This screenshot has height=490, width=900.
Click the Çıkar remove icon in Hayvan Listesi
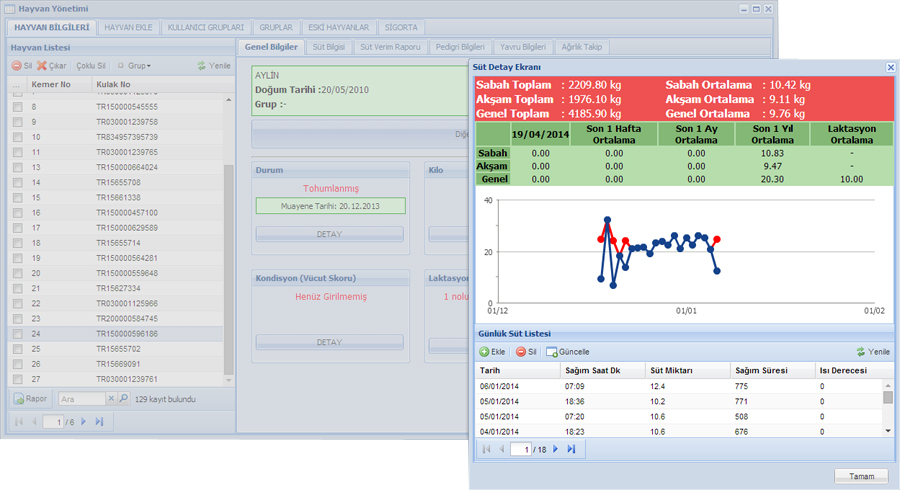42,66
